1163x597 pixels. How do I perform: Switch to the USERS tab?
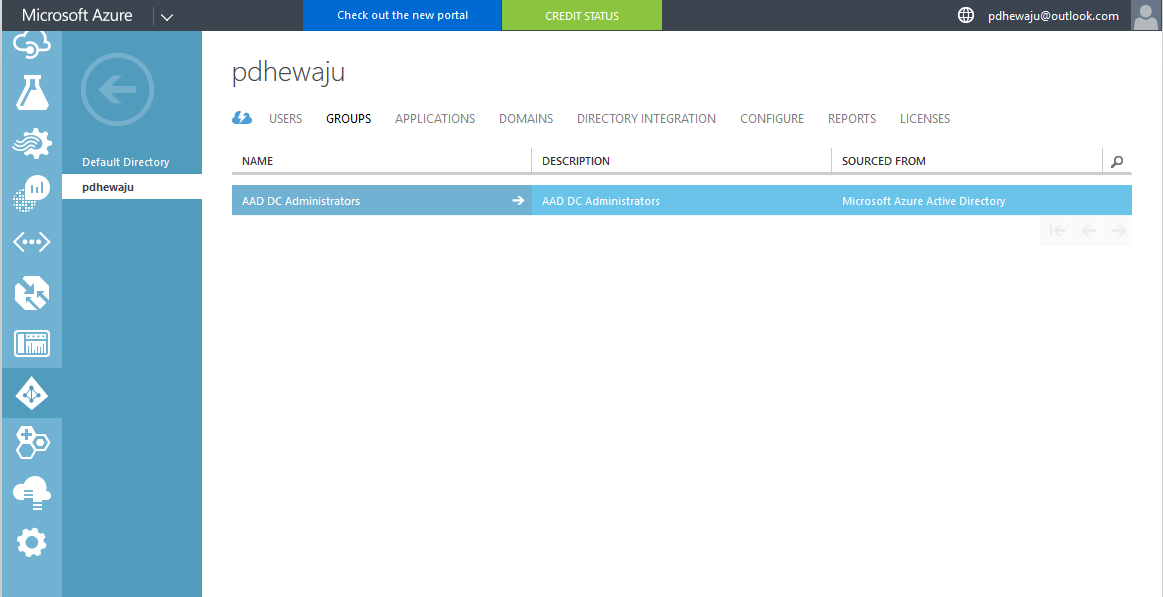pyautogui.click(x=286, y=119)
